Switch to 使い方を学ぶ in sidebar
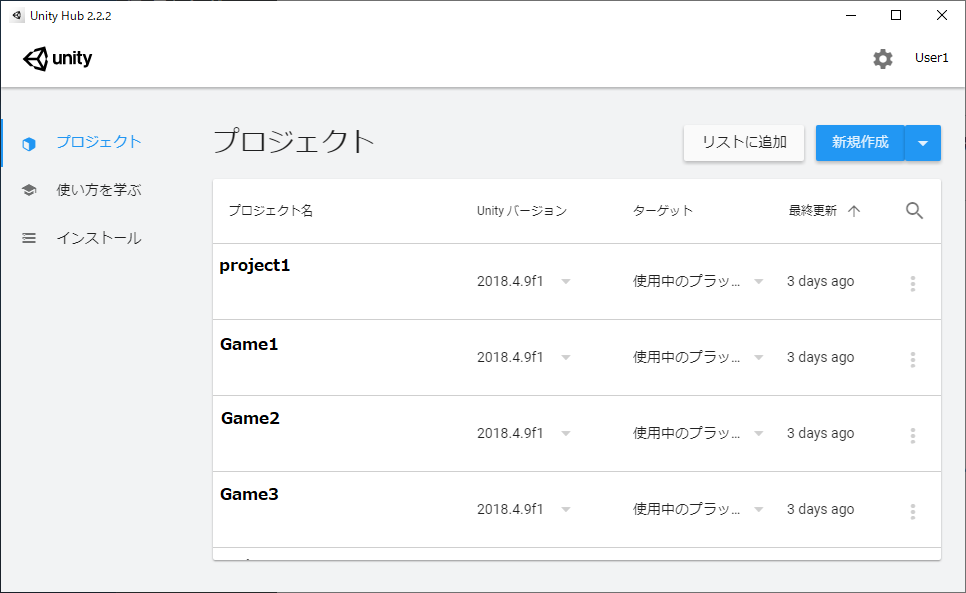The width and height of the screenshot is (966, 593). (x=98, y=190)
